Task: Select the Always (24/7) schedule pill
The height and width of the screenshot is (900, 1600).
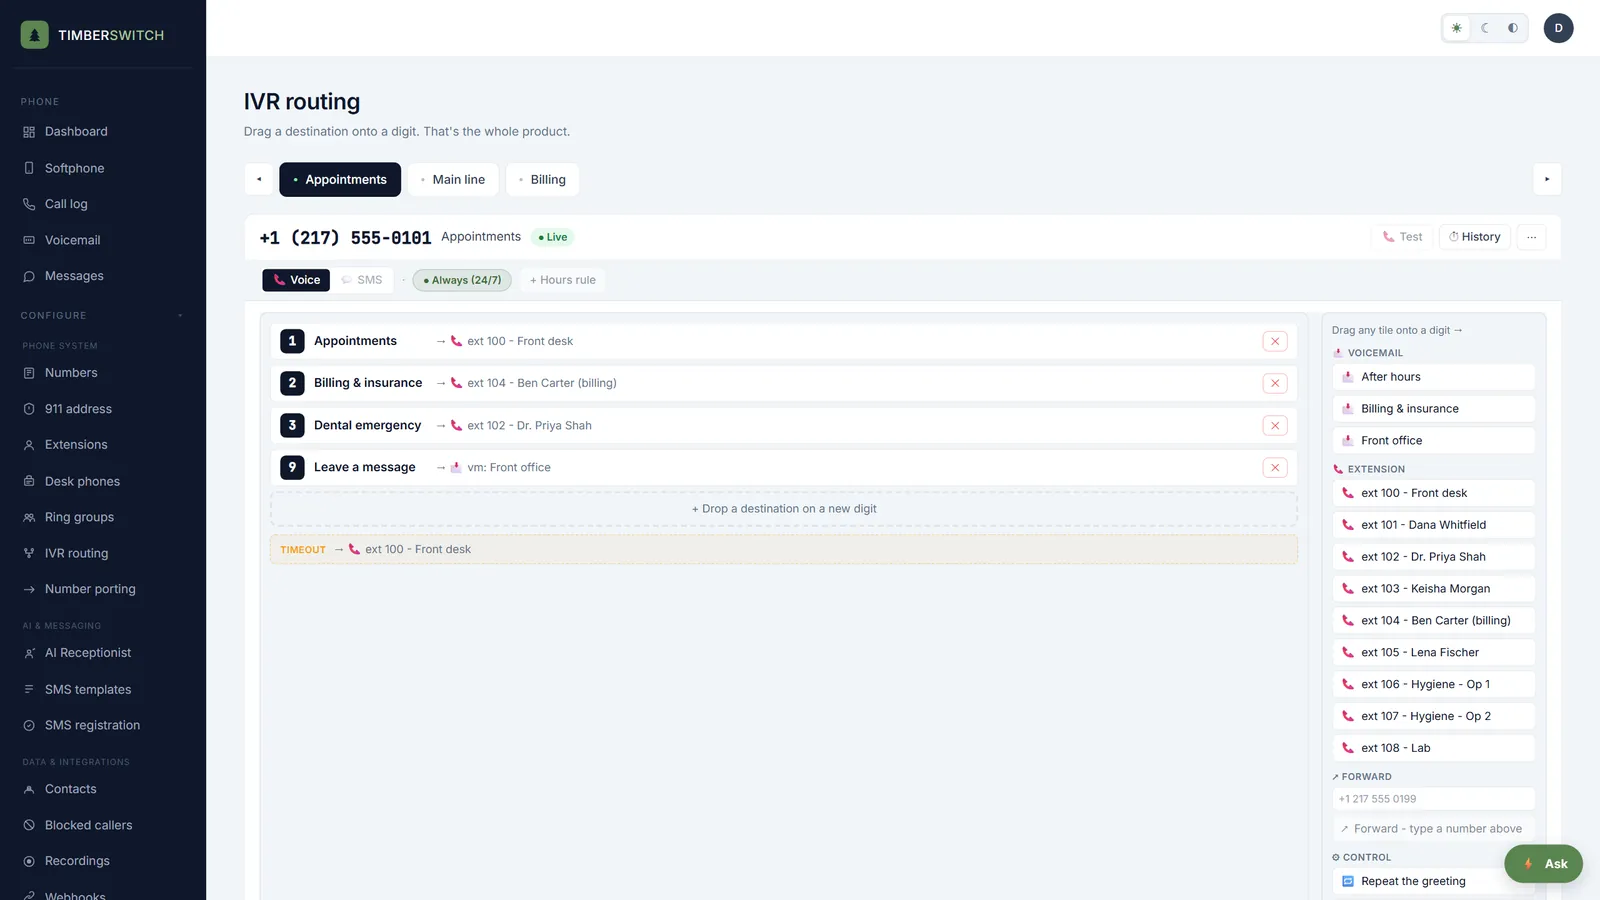Action: pos(462,280)
